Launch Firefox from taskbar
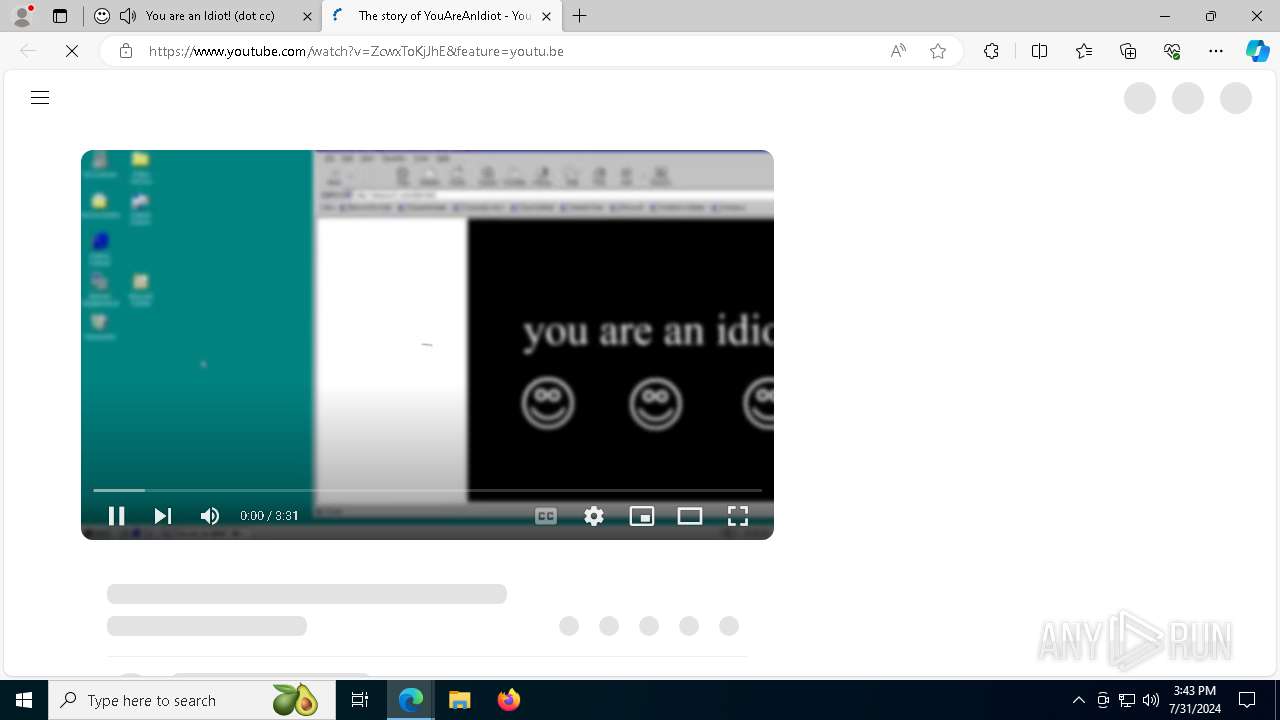Viewport: 1280px width, 720px height. 509,700
